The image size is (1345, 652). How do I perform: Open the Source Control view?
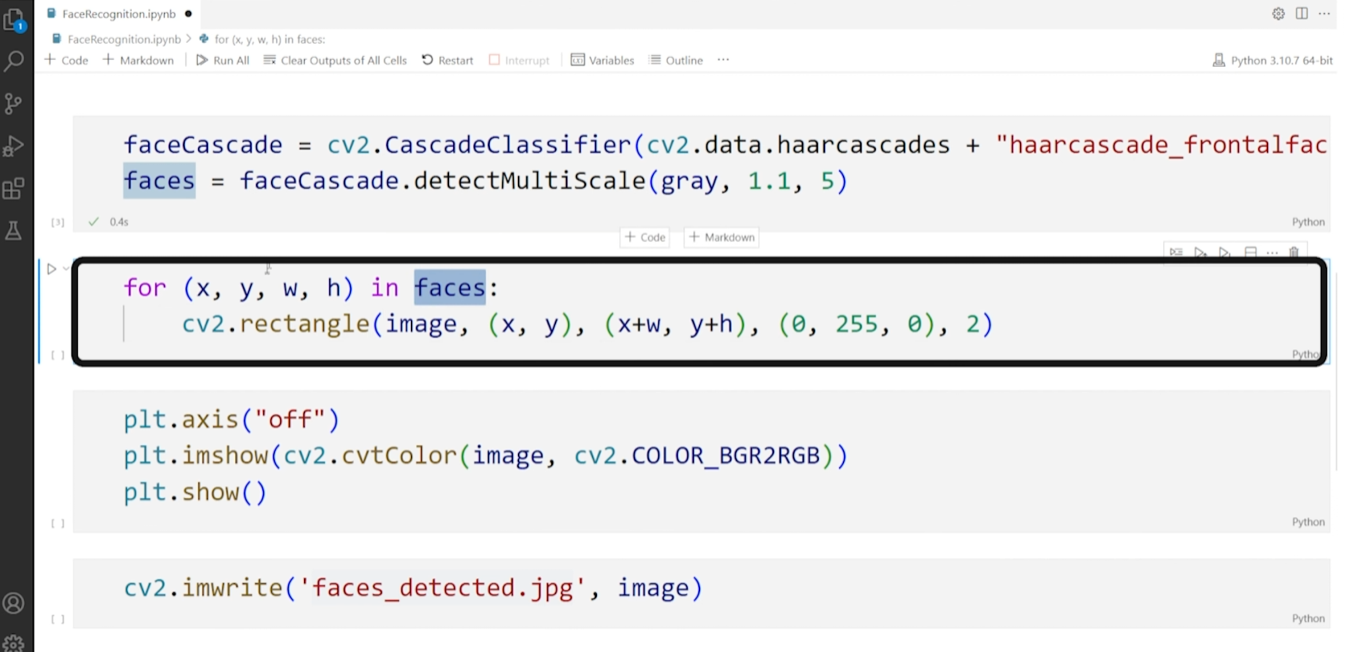coord(14,103)
